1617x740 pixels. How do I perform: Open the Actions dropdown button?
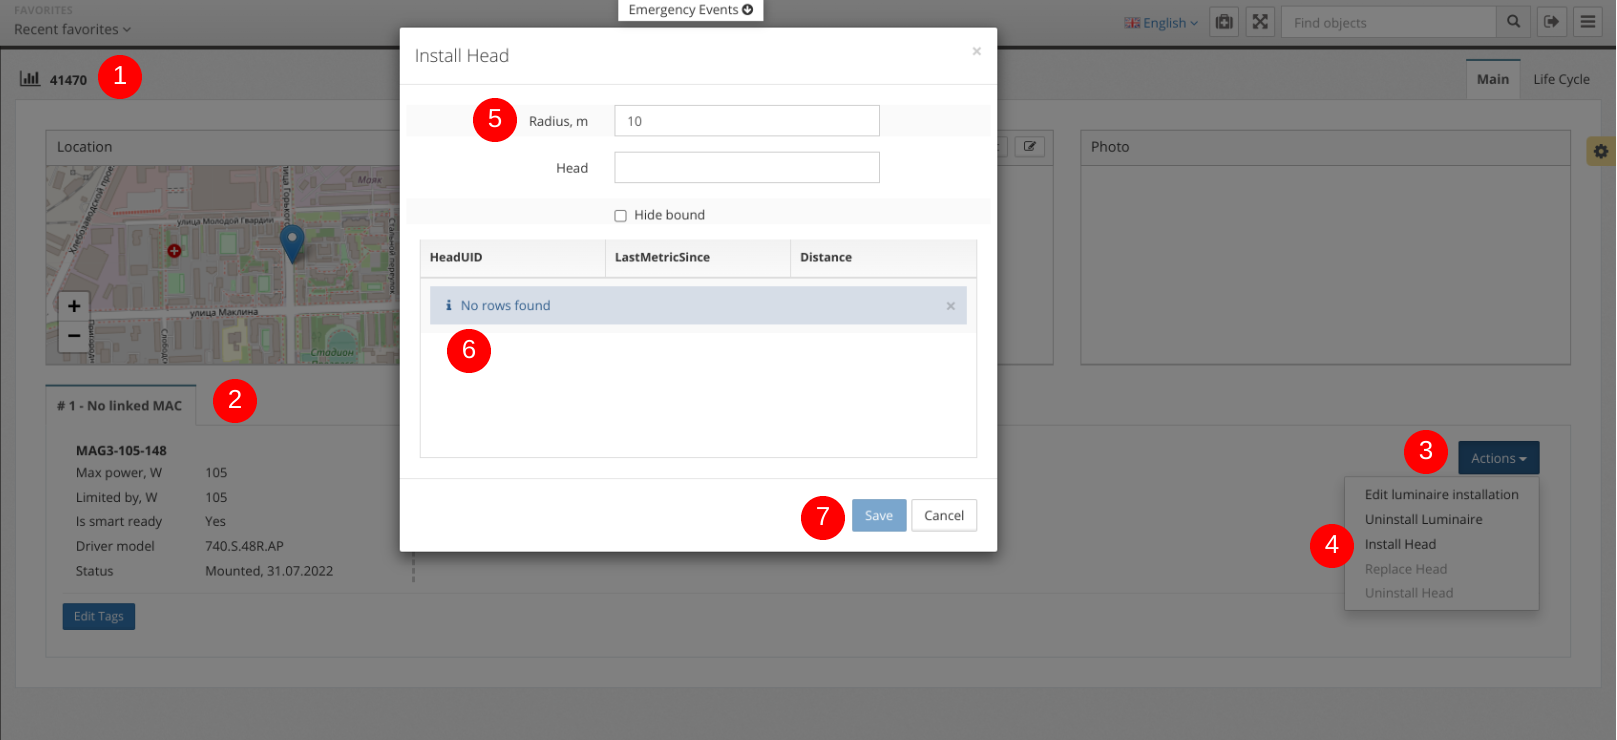tap(1497, 458)
